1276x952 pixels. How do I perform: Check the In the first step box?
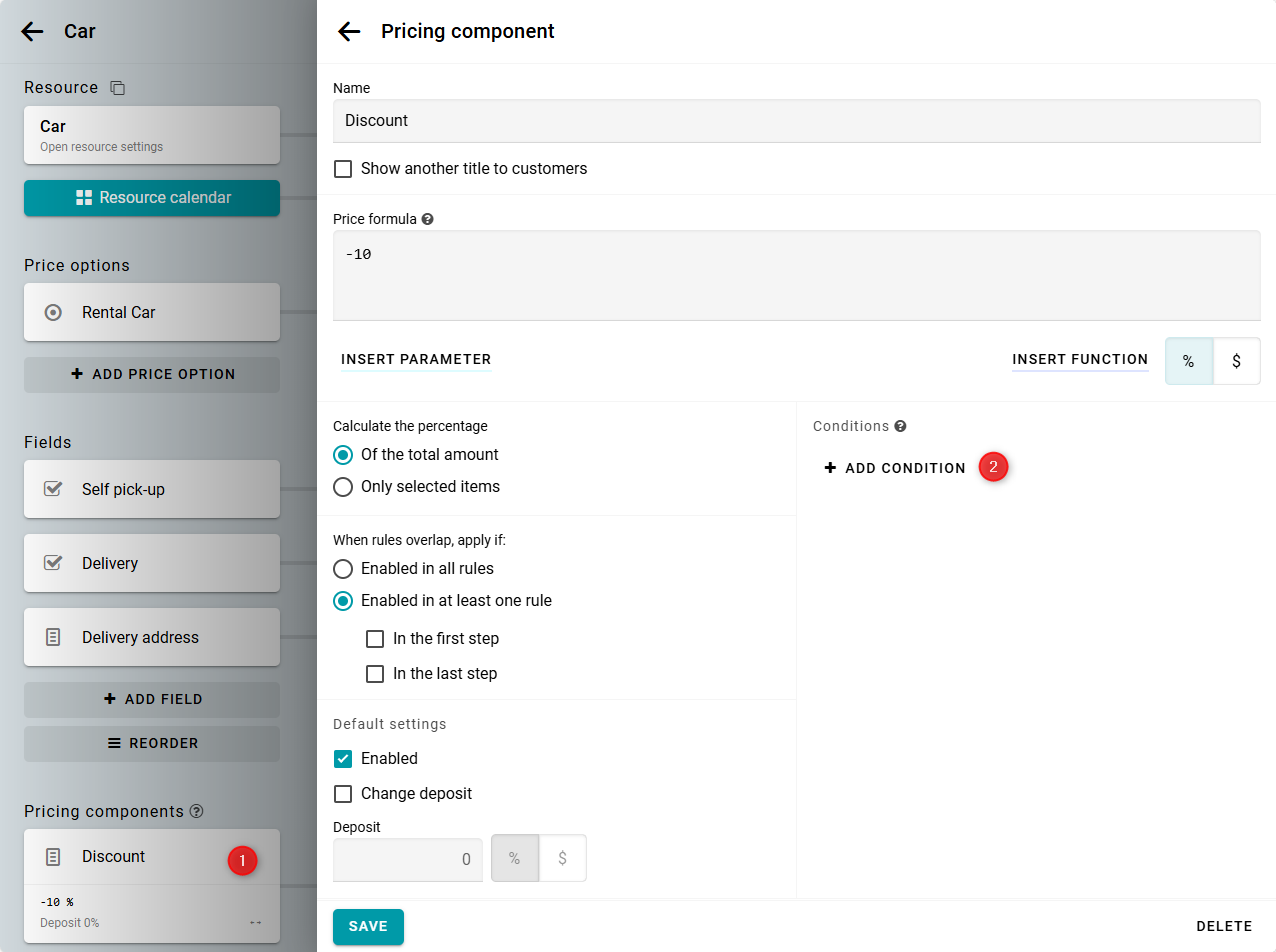tap(375, 639)
